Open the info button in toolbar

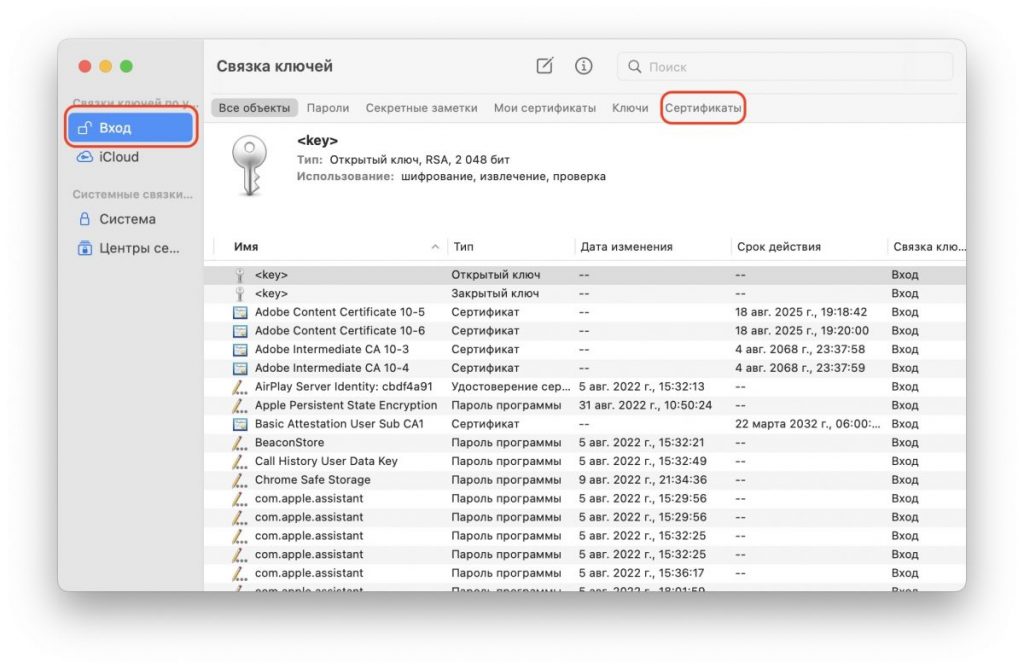pyautogui.click(x=583, y=66)
